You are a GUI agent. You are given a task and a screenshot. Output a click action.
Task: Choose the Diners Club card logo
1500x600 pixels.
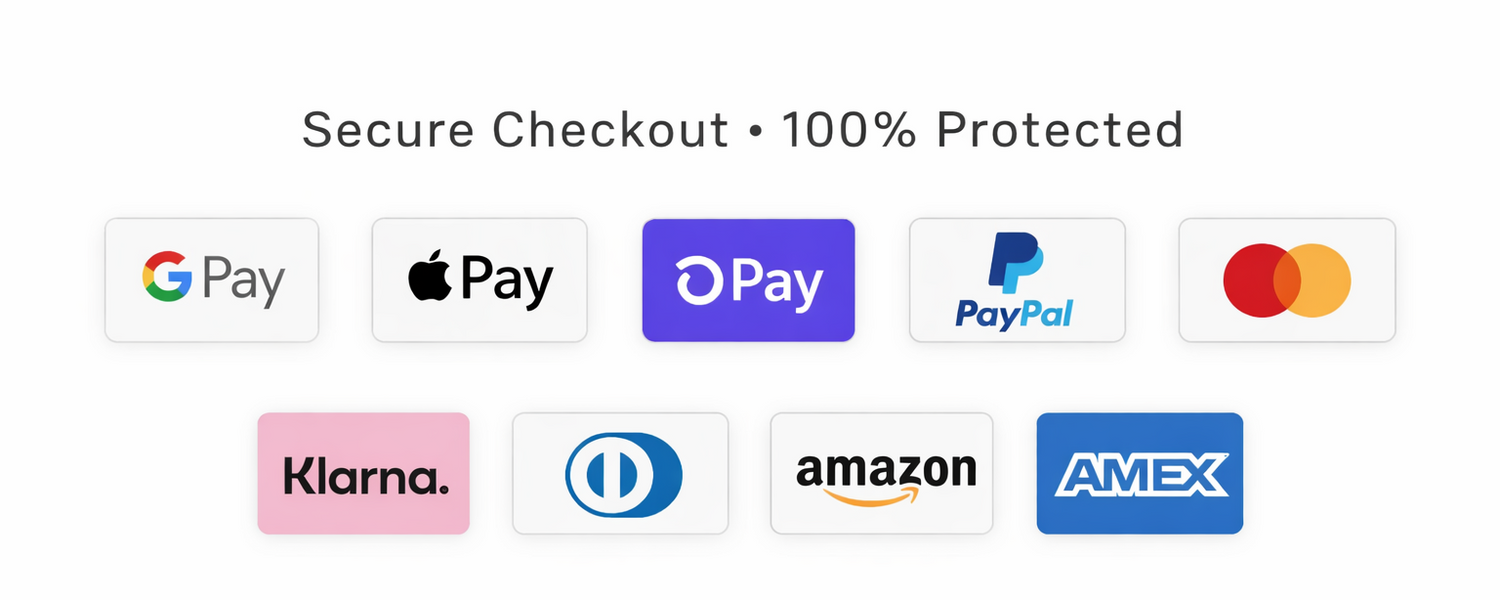pyautogui.click(x=622, y=474)
